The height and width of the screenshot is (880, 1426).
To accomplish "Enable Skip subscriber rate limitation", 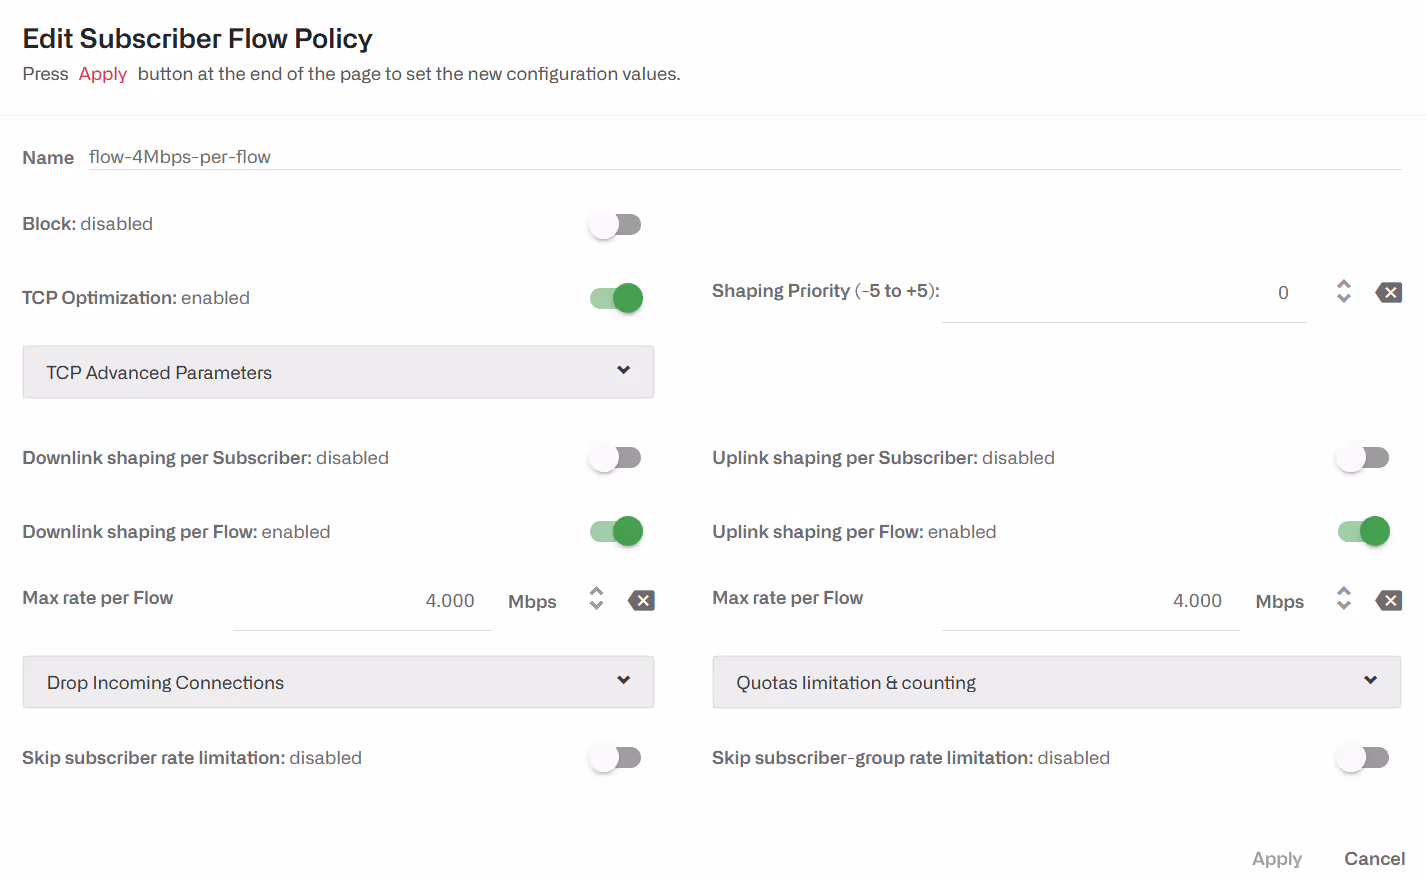I will 615,758.
